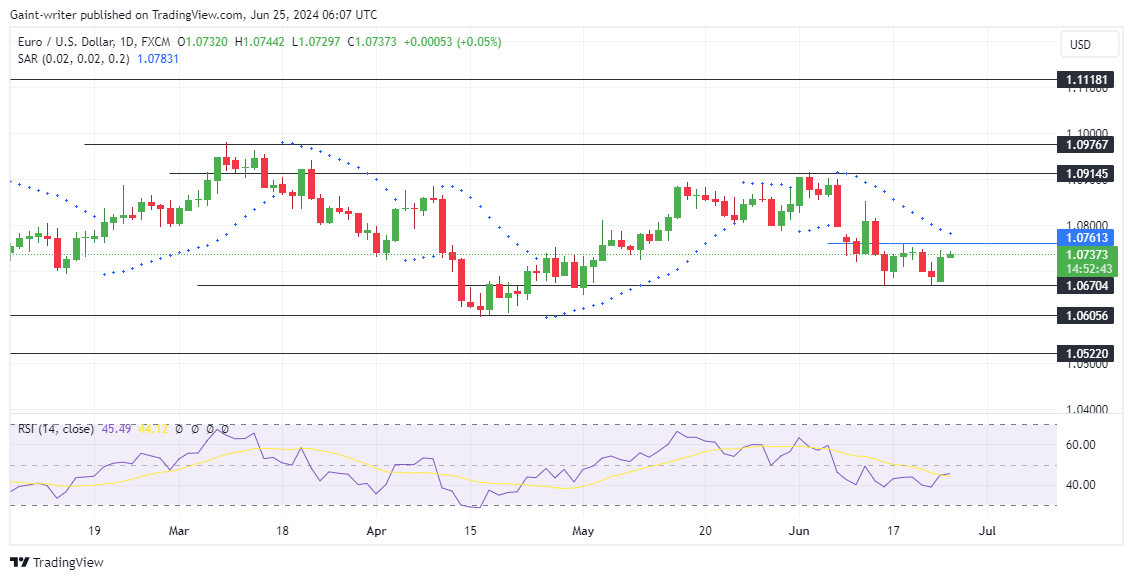Select the 1.09145 price level label
The width and height of the screenshot is (1133, 580).
(x=1085, y=173)
